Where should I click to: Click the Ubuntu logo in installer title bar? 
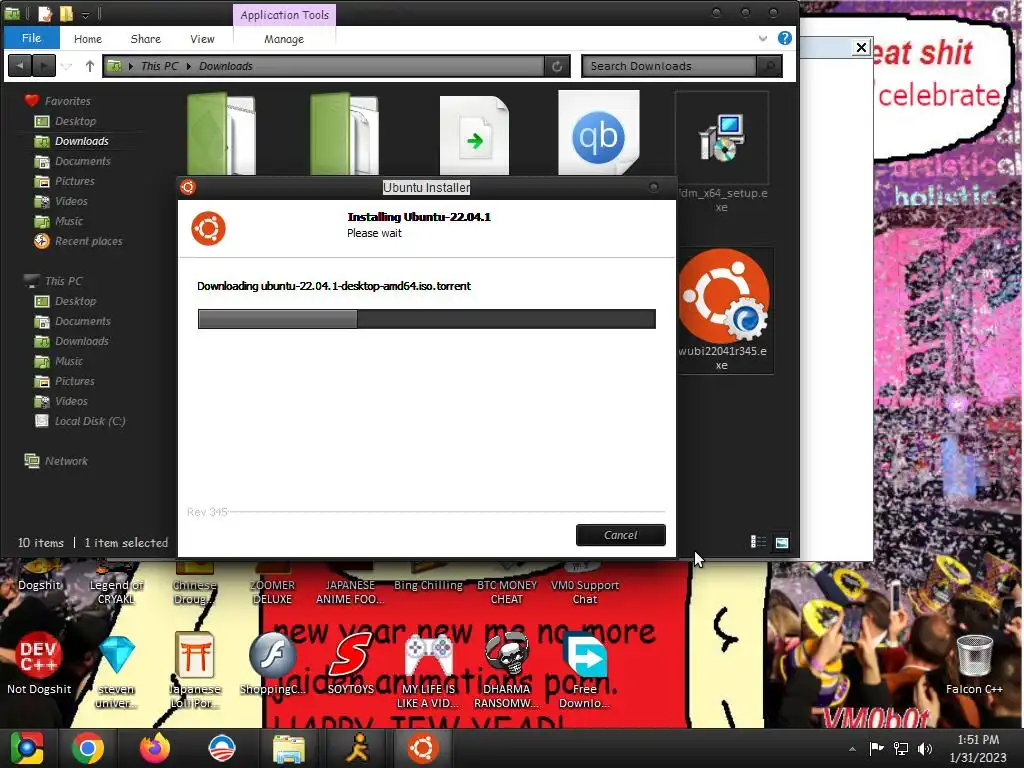188,187
